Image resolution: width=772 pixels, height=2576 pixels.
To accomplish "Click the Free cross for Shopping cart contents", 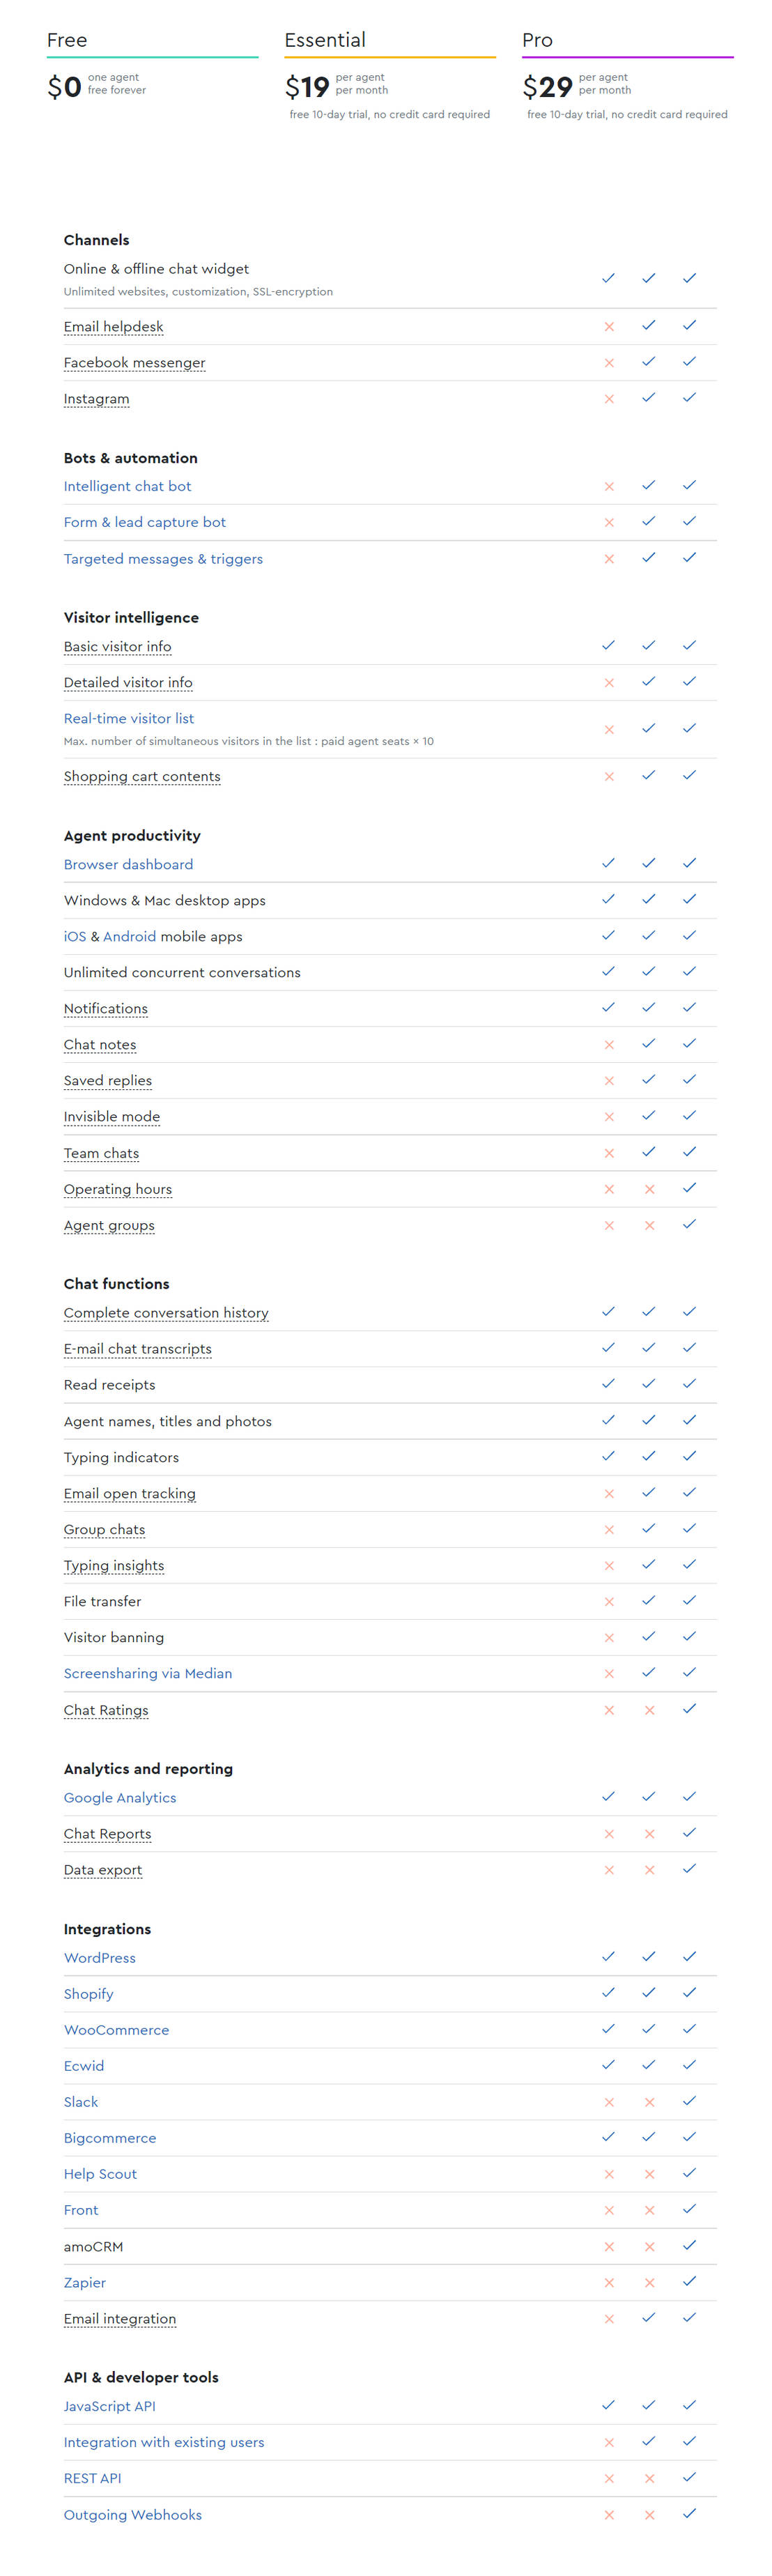I will click(608, 777).
